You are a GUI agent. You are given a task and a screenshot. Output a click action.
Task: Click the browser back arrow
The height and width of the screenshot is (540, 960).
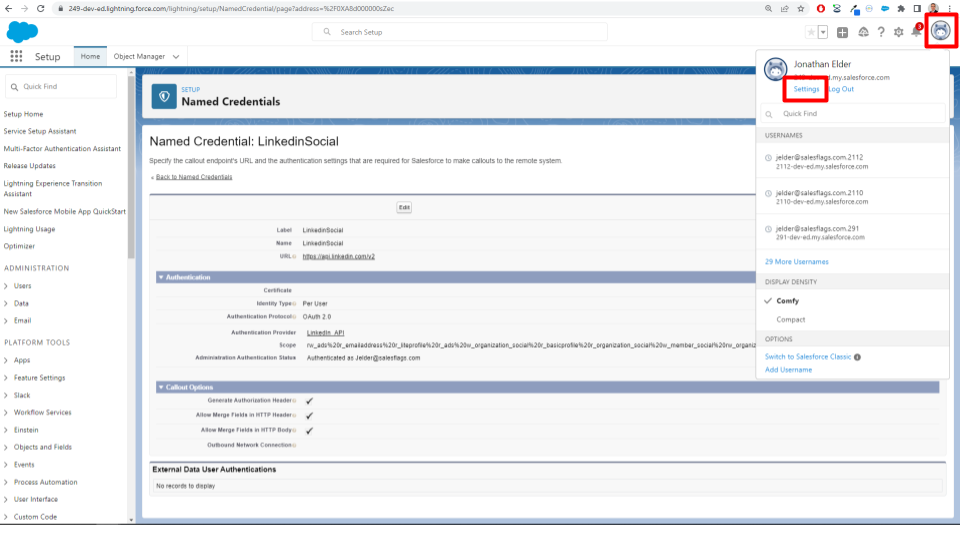tap(9, 9)
